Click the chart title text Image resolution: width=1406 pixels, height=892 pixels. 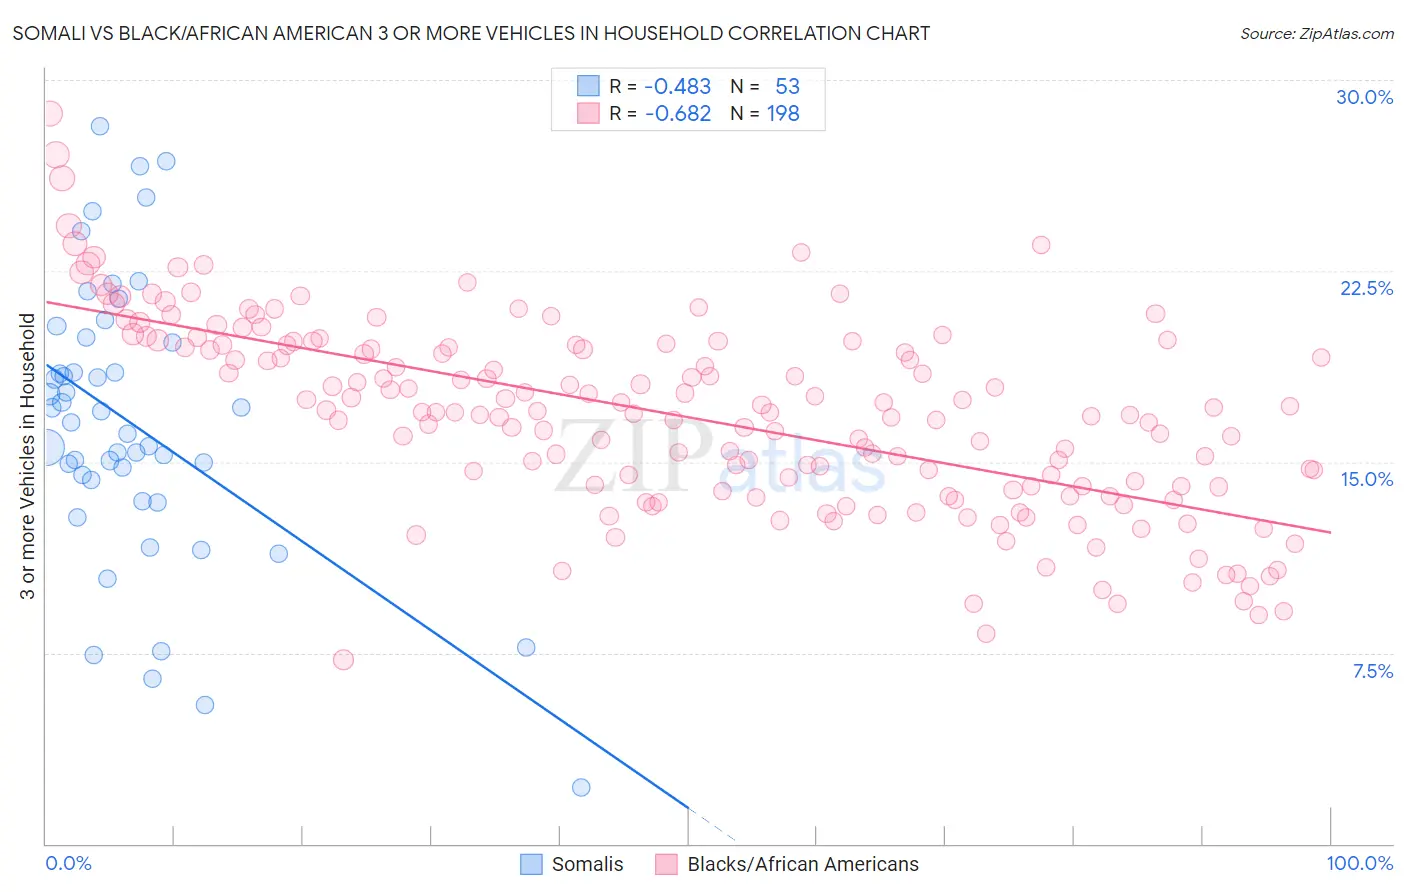471,33
